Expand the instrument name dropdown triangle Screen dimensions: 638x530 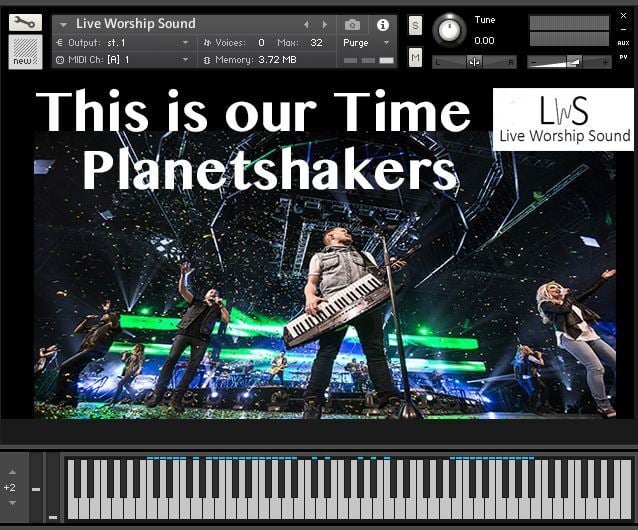click(x=63, y=25)
